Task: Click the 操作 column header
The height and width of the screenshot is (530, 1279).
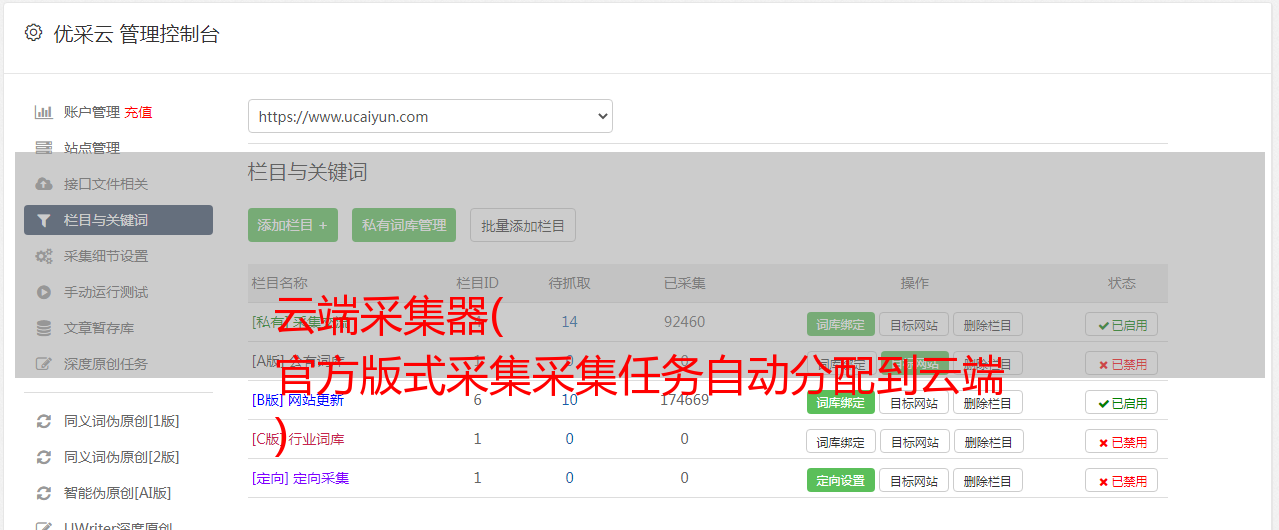Action: 914,283
